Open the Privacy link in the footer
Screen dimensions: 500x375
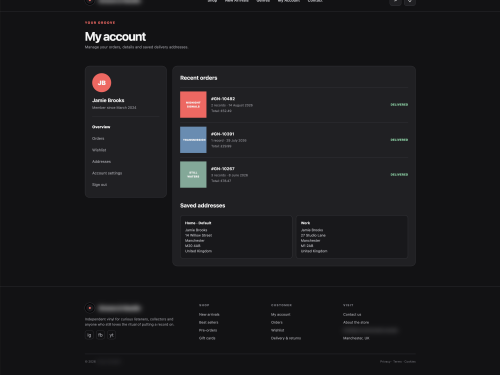click(385, 362)
